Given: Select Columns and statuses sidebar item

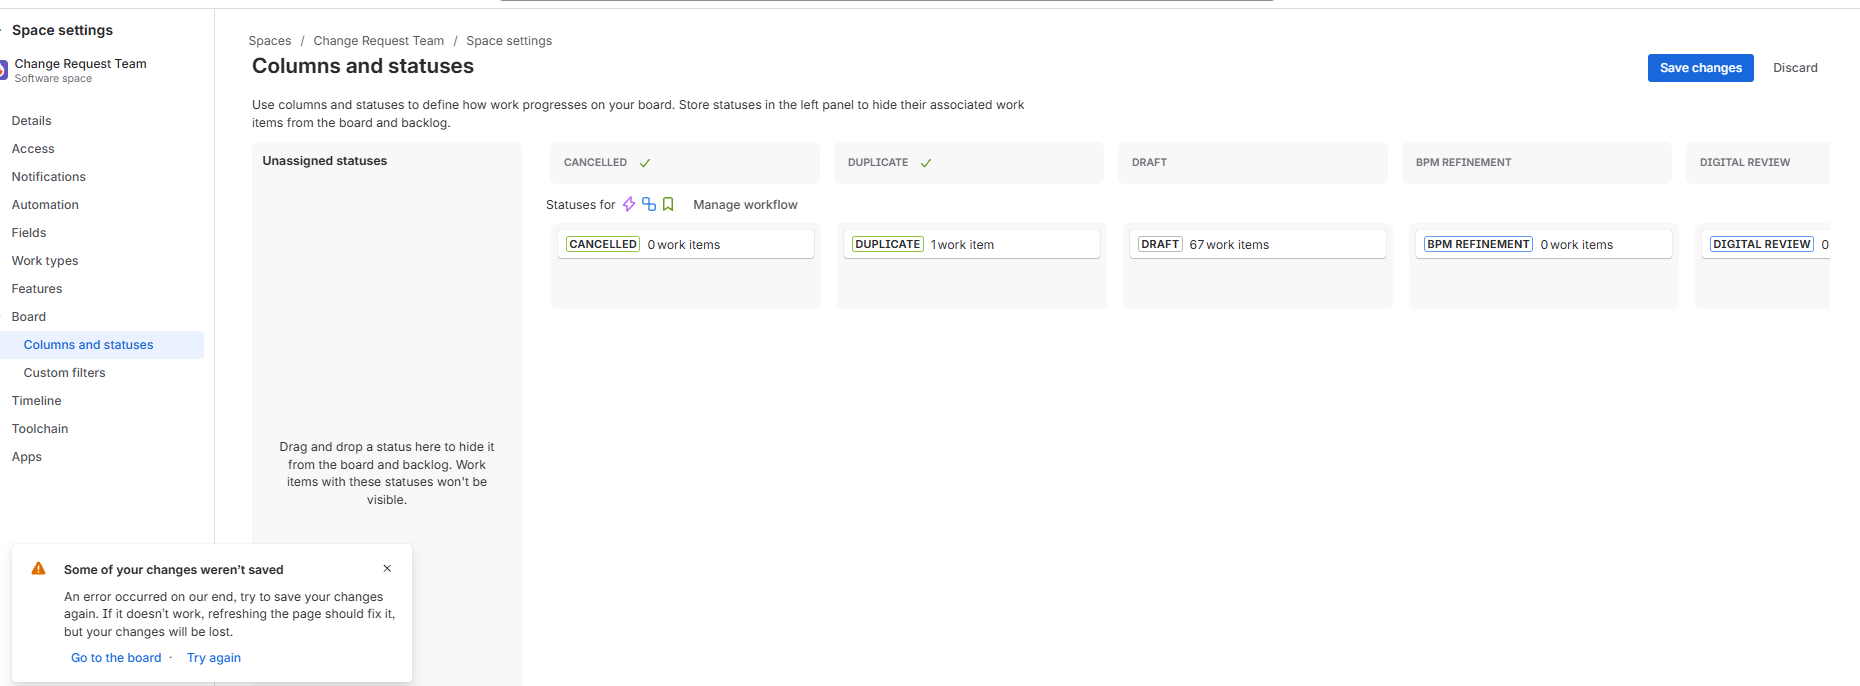Looking at the screenshot, I should [102, 345].
